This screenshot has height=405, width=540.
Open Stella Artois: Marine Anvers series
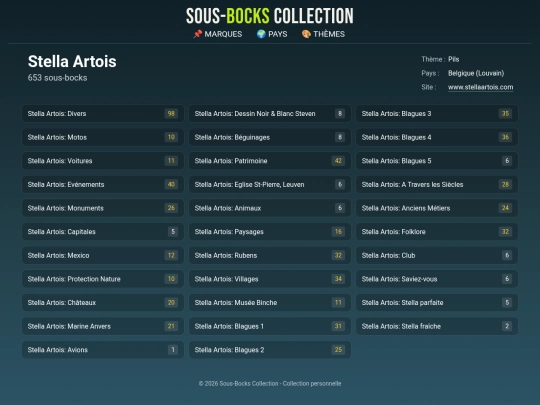pyautogui.click(x=103, y=326)
